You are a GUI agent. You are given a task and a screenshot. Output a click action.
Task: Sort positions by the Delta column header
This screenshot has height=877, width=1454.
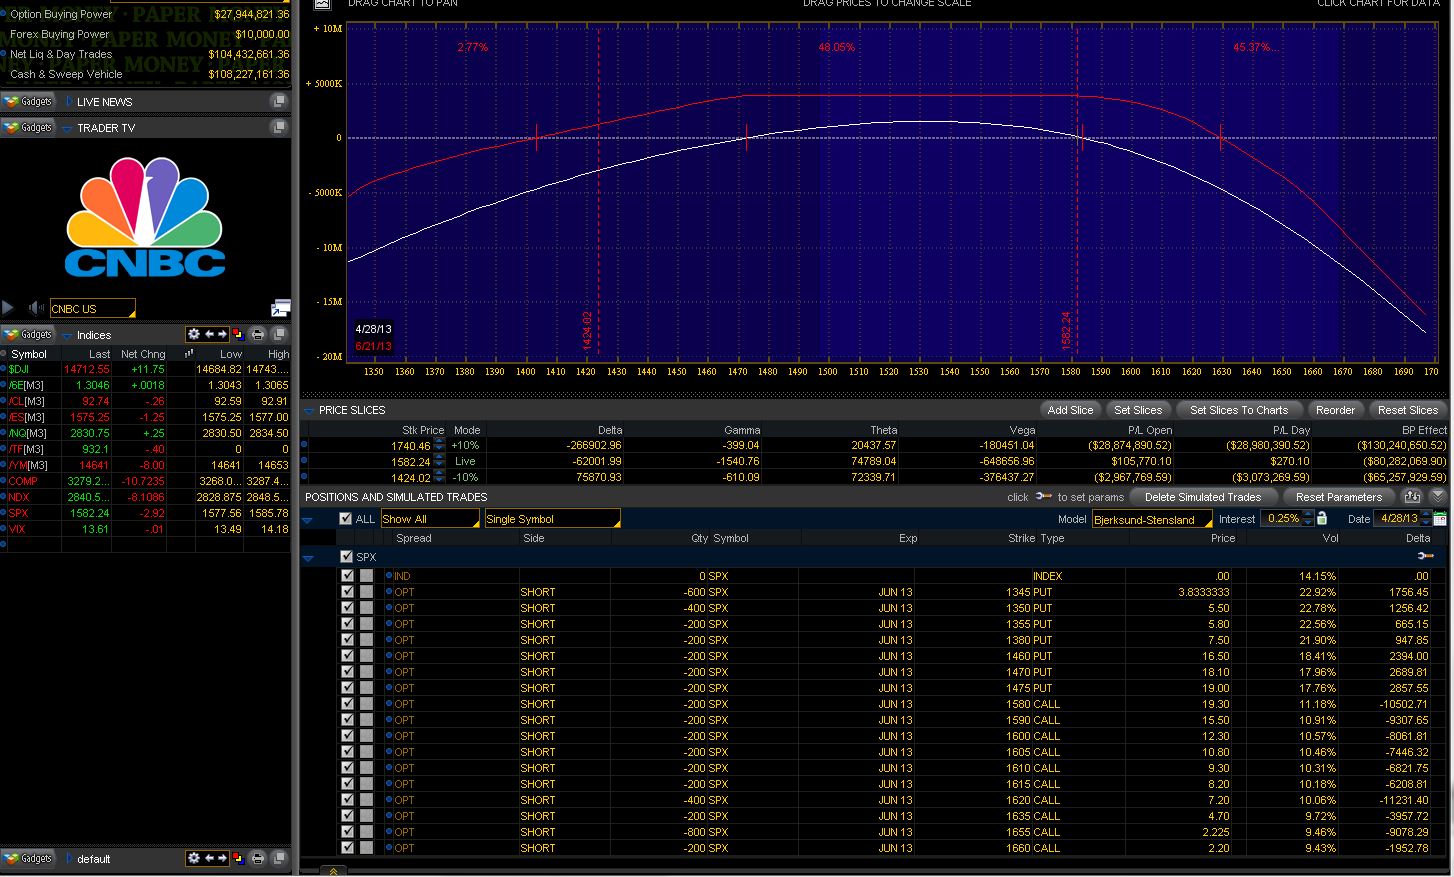click(1418, 538)
